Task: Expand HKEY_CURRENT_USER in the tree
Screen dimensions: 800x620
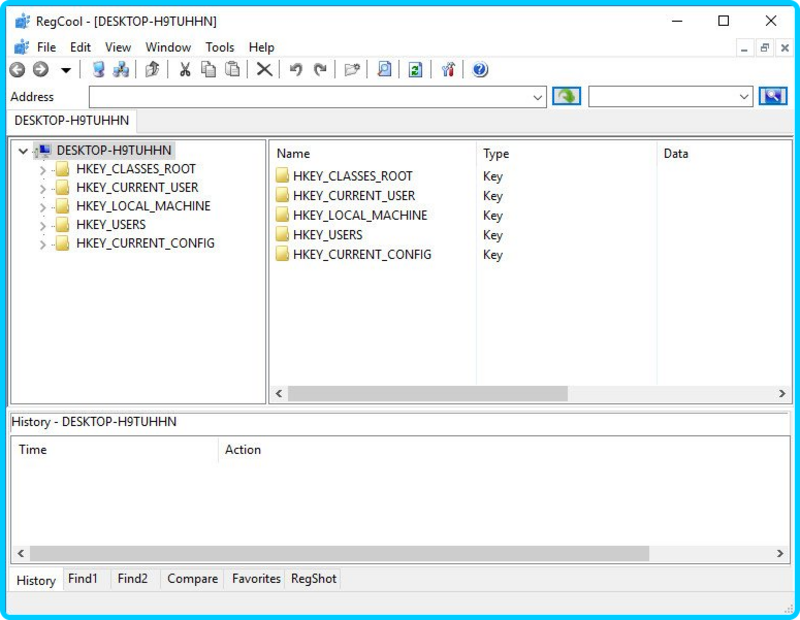Action: pos(43,188)
